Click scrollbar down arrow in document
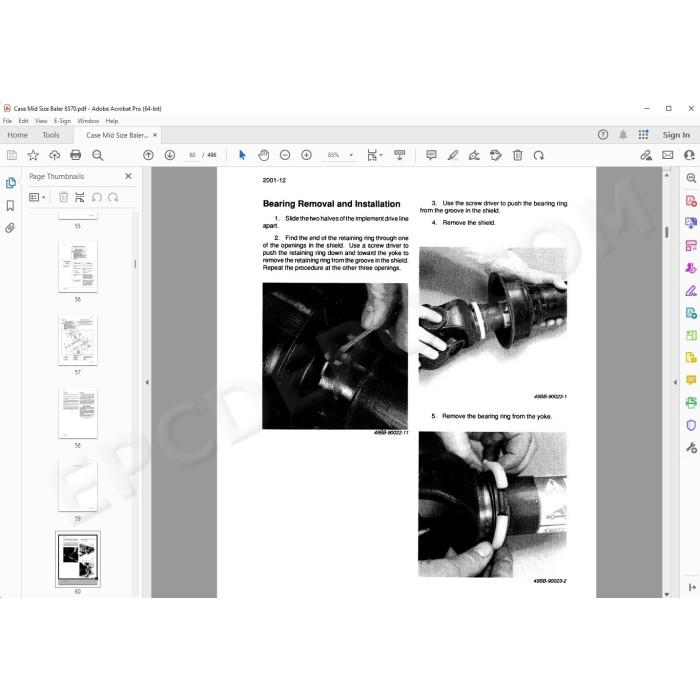The width and height of the screenshot is (700, 700). pyautogui.click(x=667, y=594)
